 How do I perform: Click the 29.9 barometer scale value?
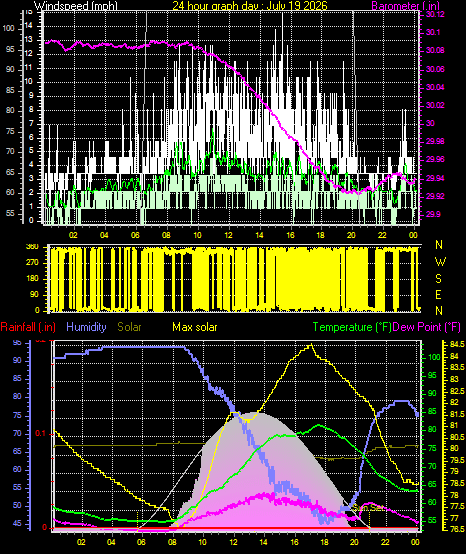pos(433,214)
